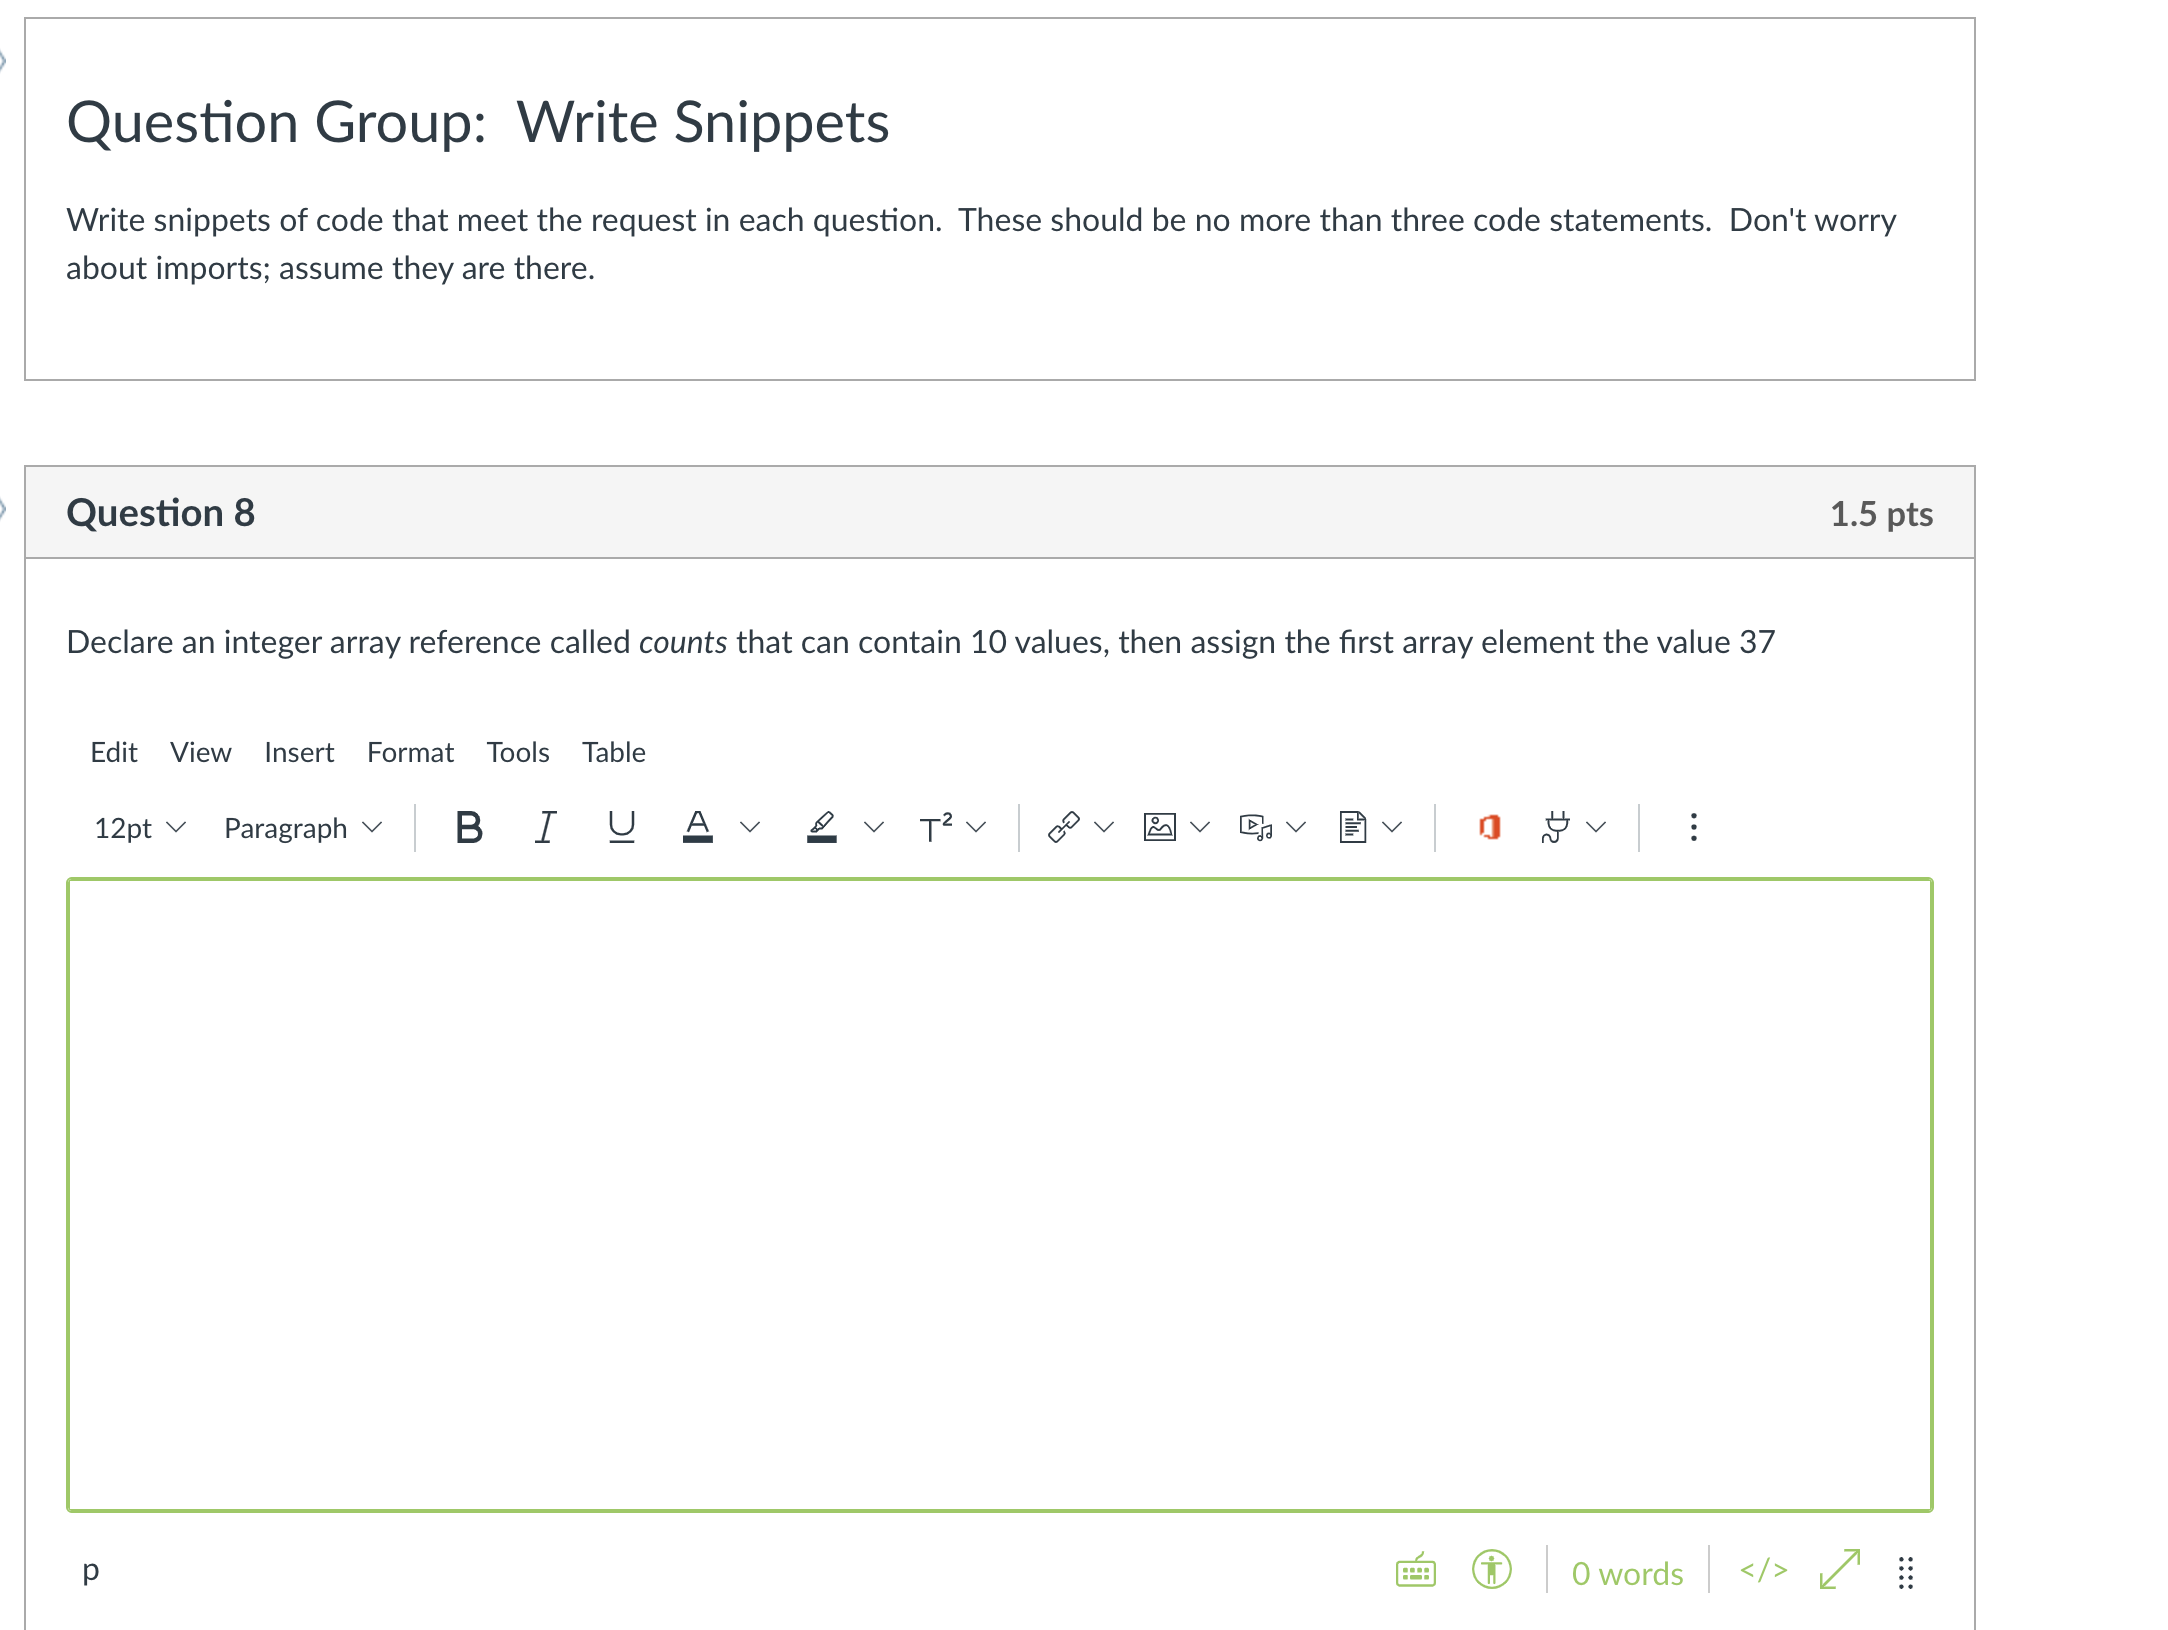View keyboard shortcuts icon
The width and height of the screenshot is (2168, 1630).
[1415, 1571]
